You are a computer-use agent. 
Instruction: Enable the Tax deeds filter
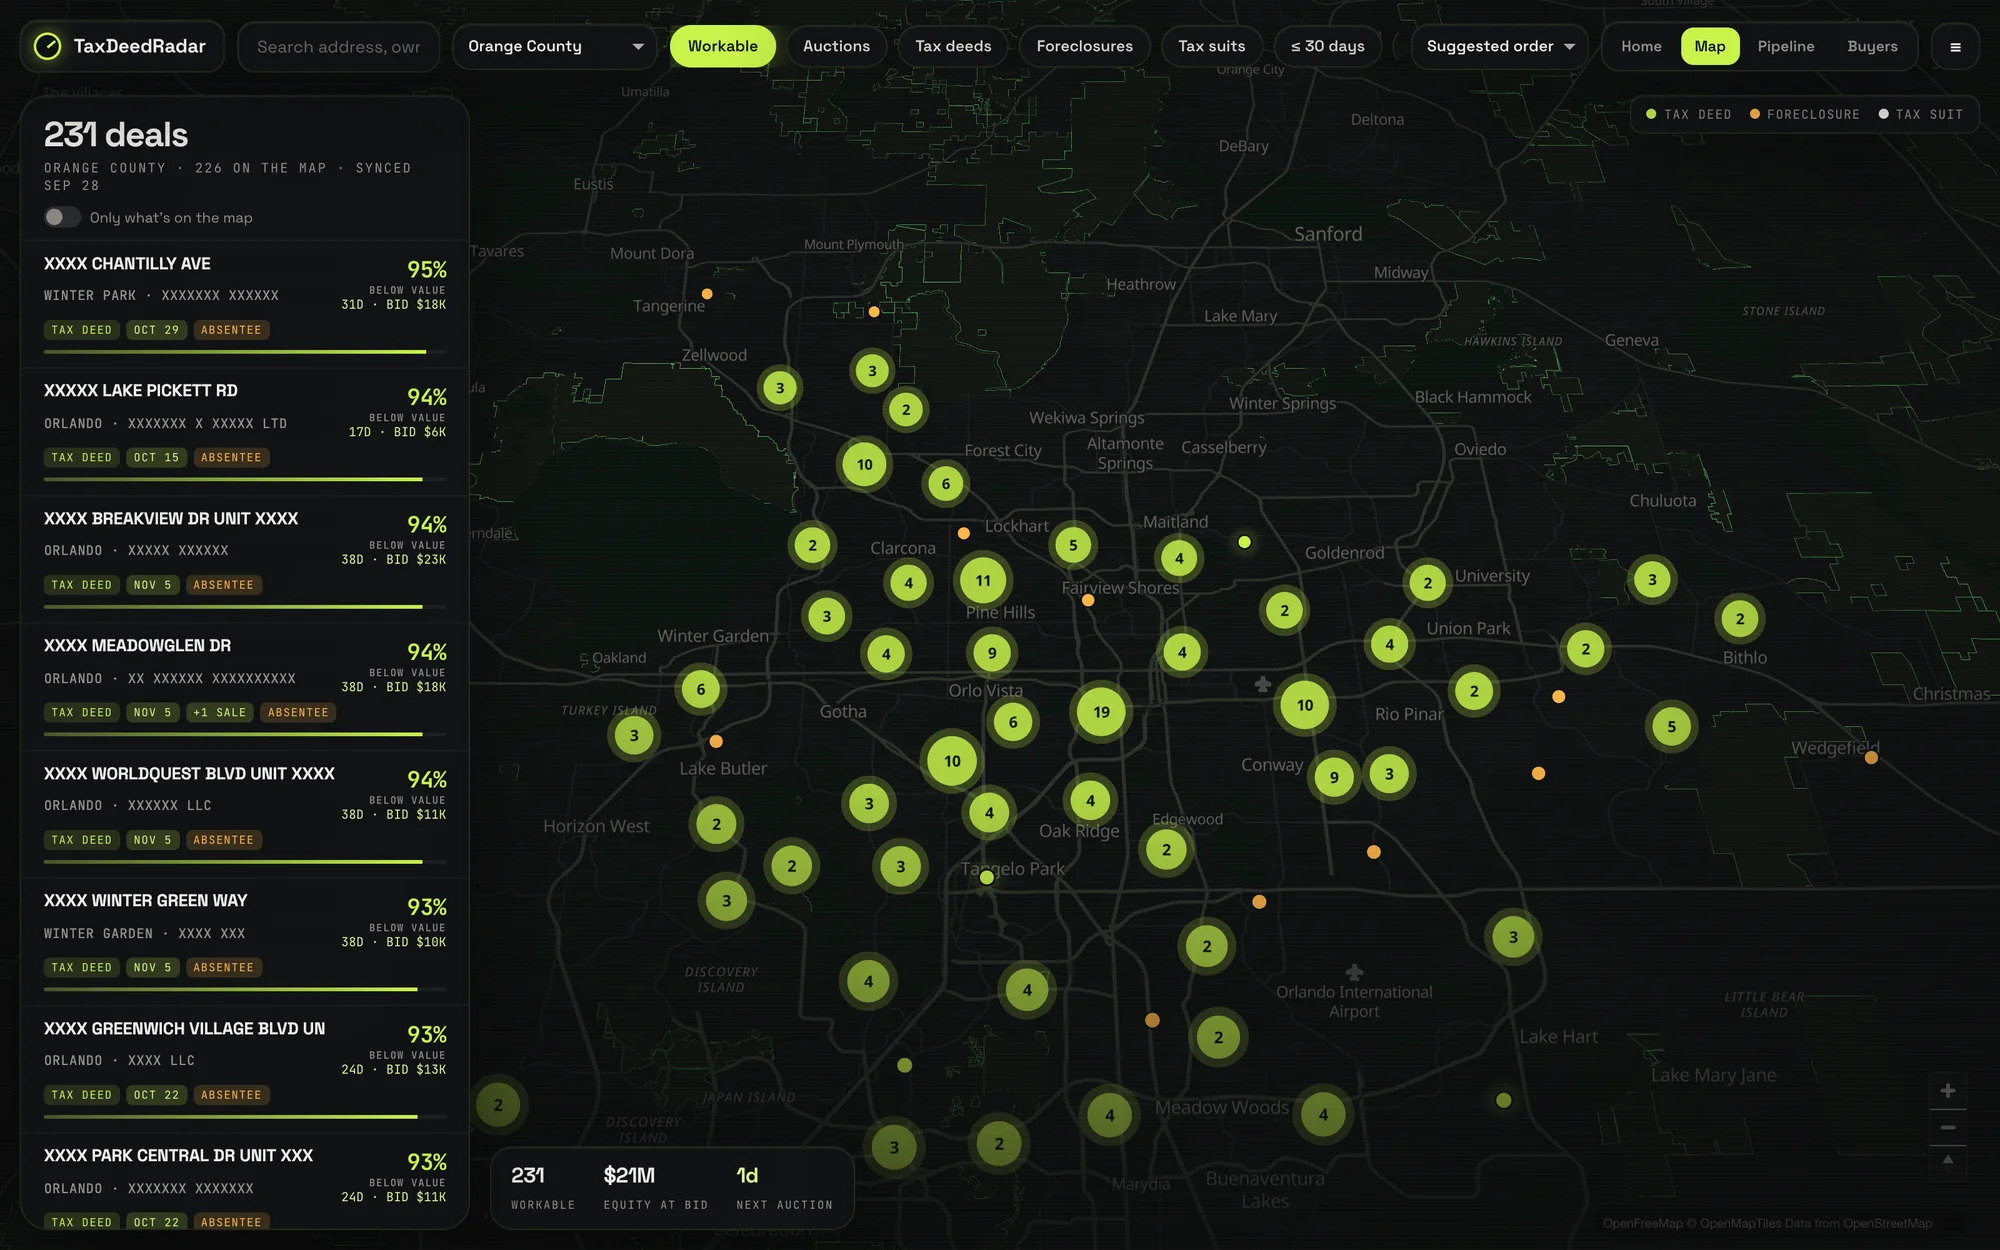click(953, 46)
